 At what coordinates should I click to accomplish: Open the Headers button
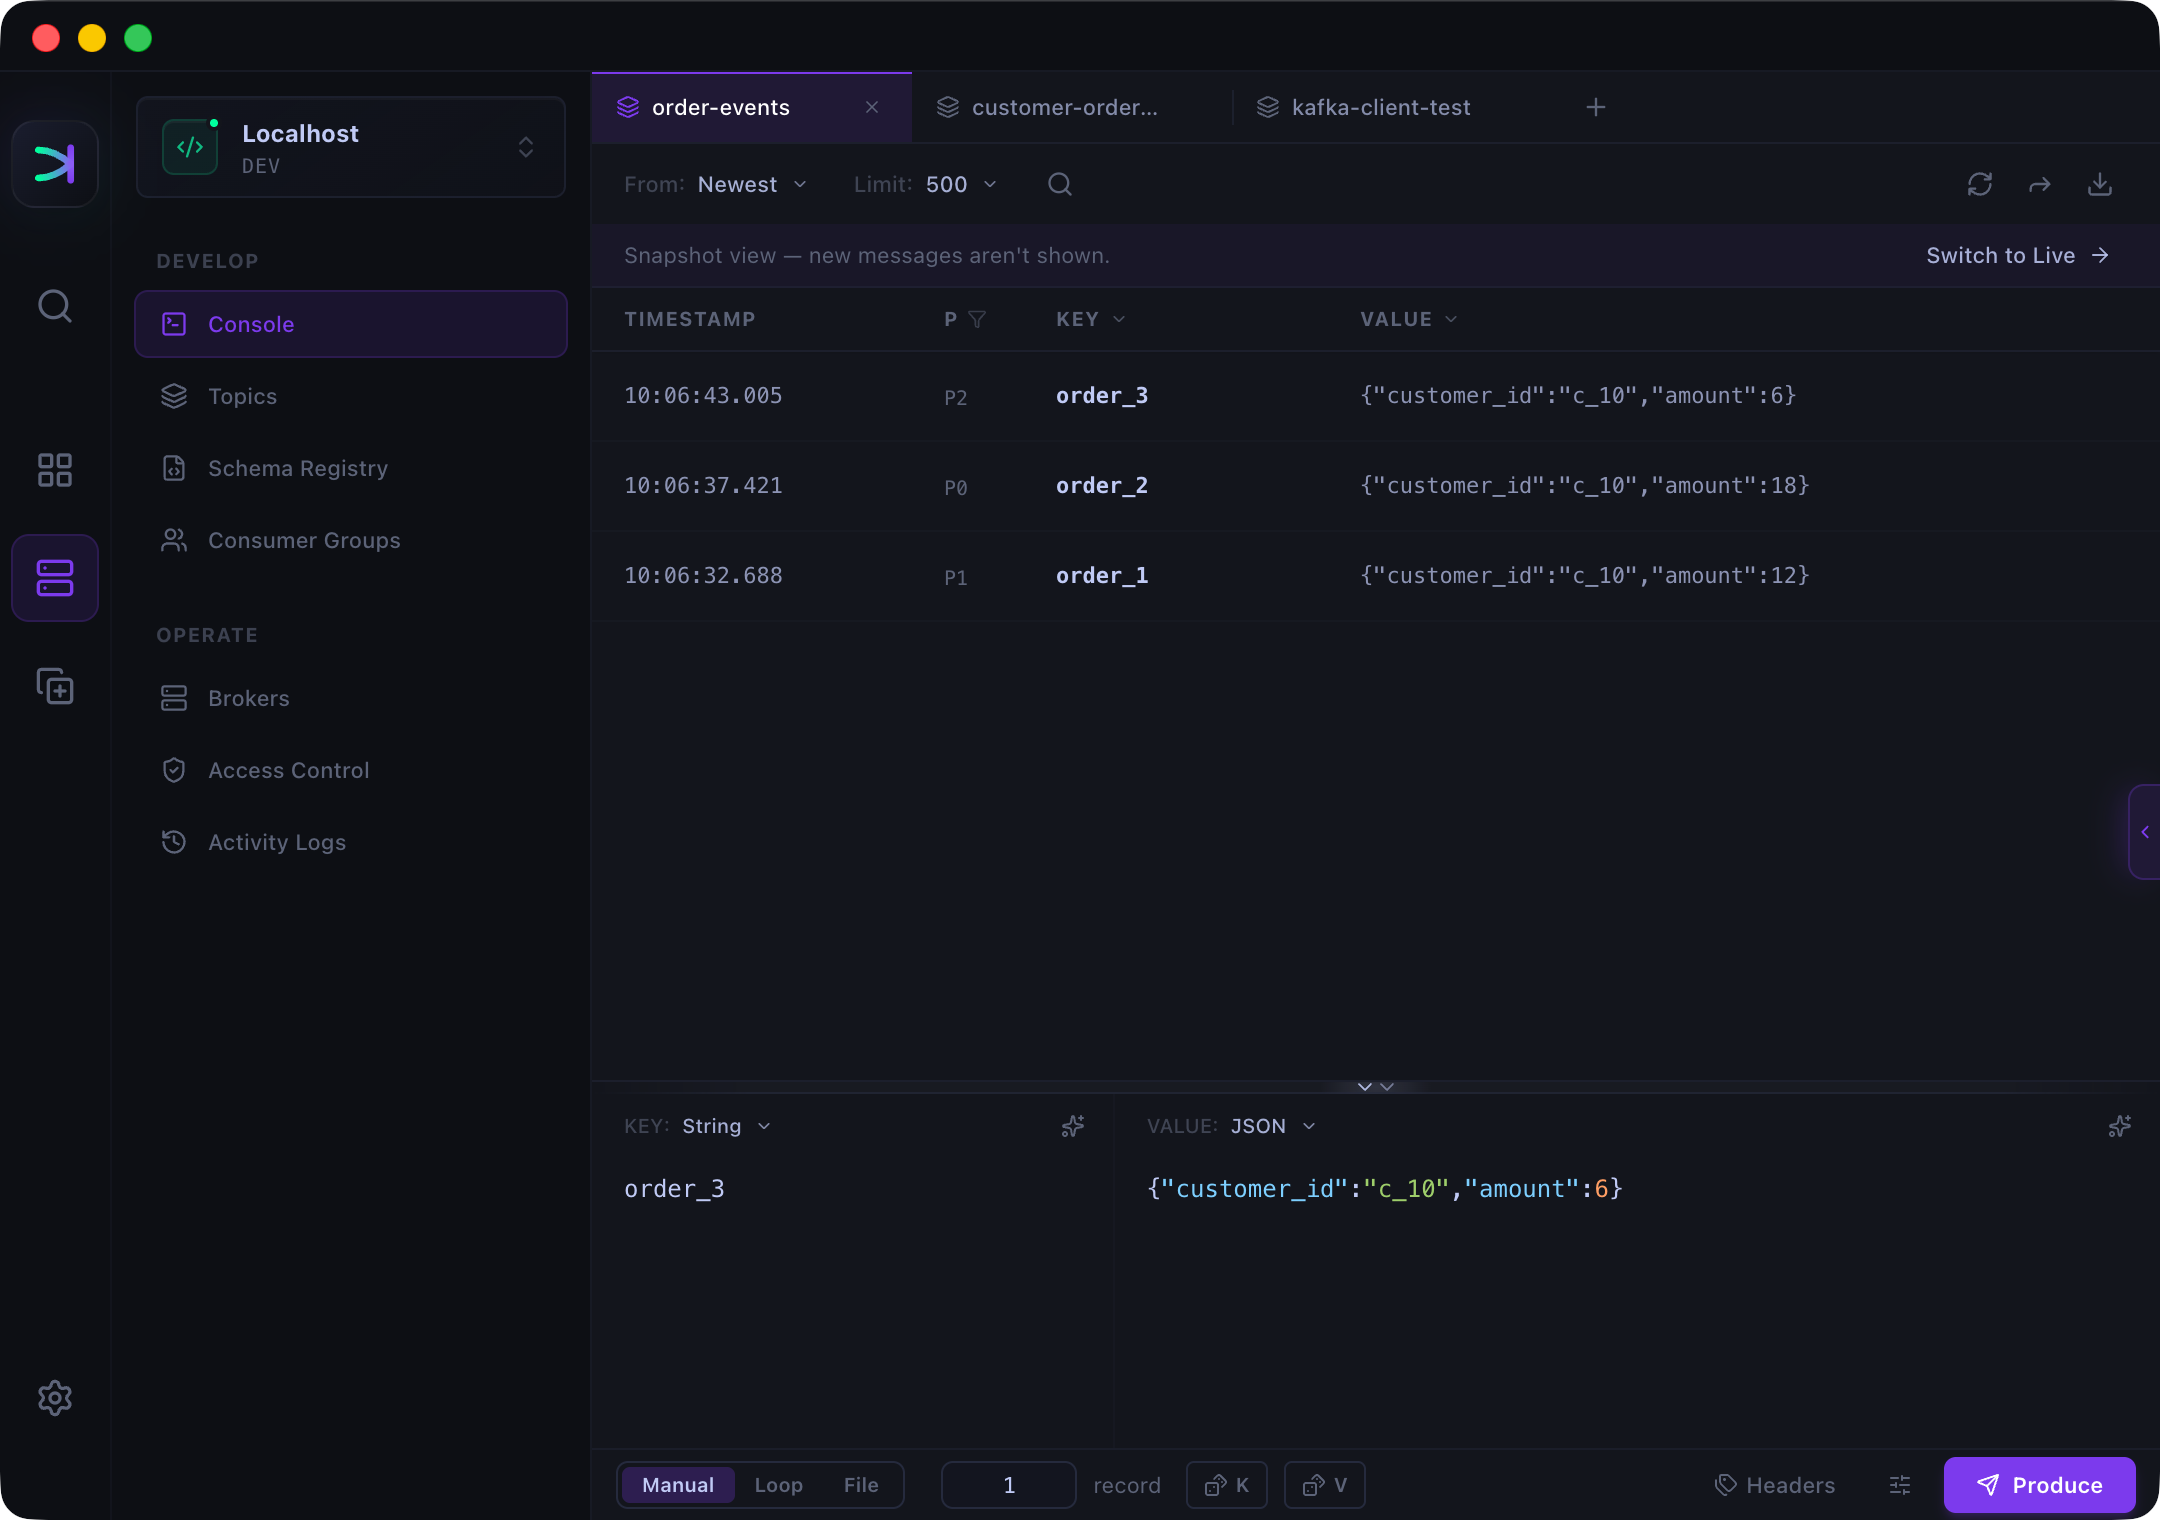point(1775,1485)
